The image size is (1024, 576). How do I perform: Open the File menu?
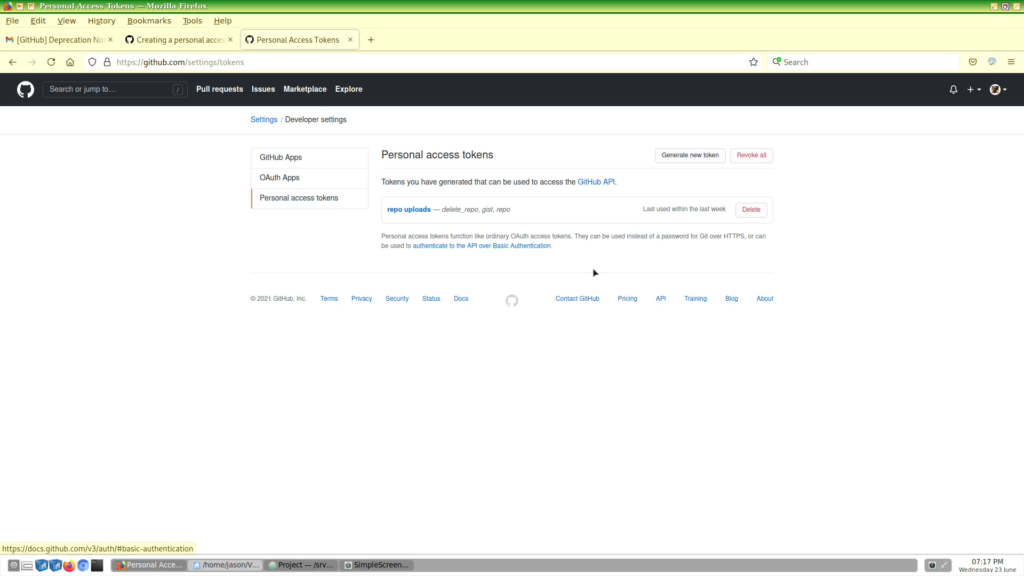coord(12,21)
